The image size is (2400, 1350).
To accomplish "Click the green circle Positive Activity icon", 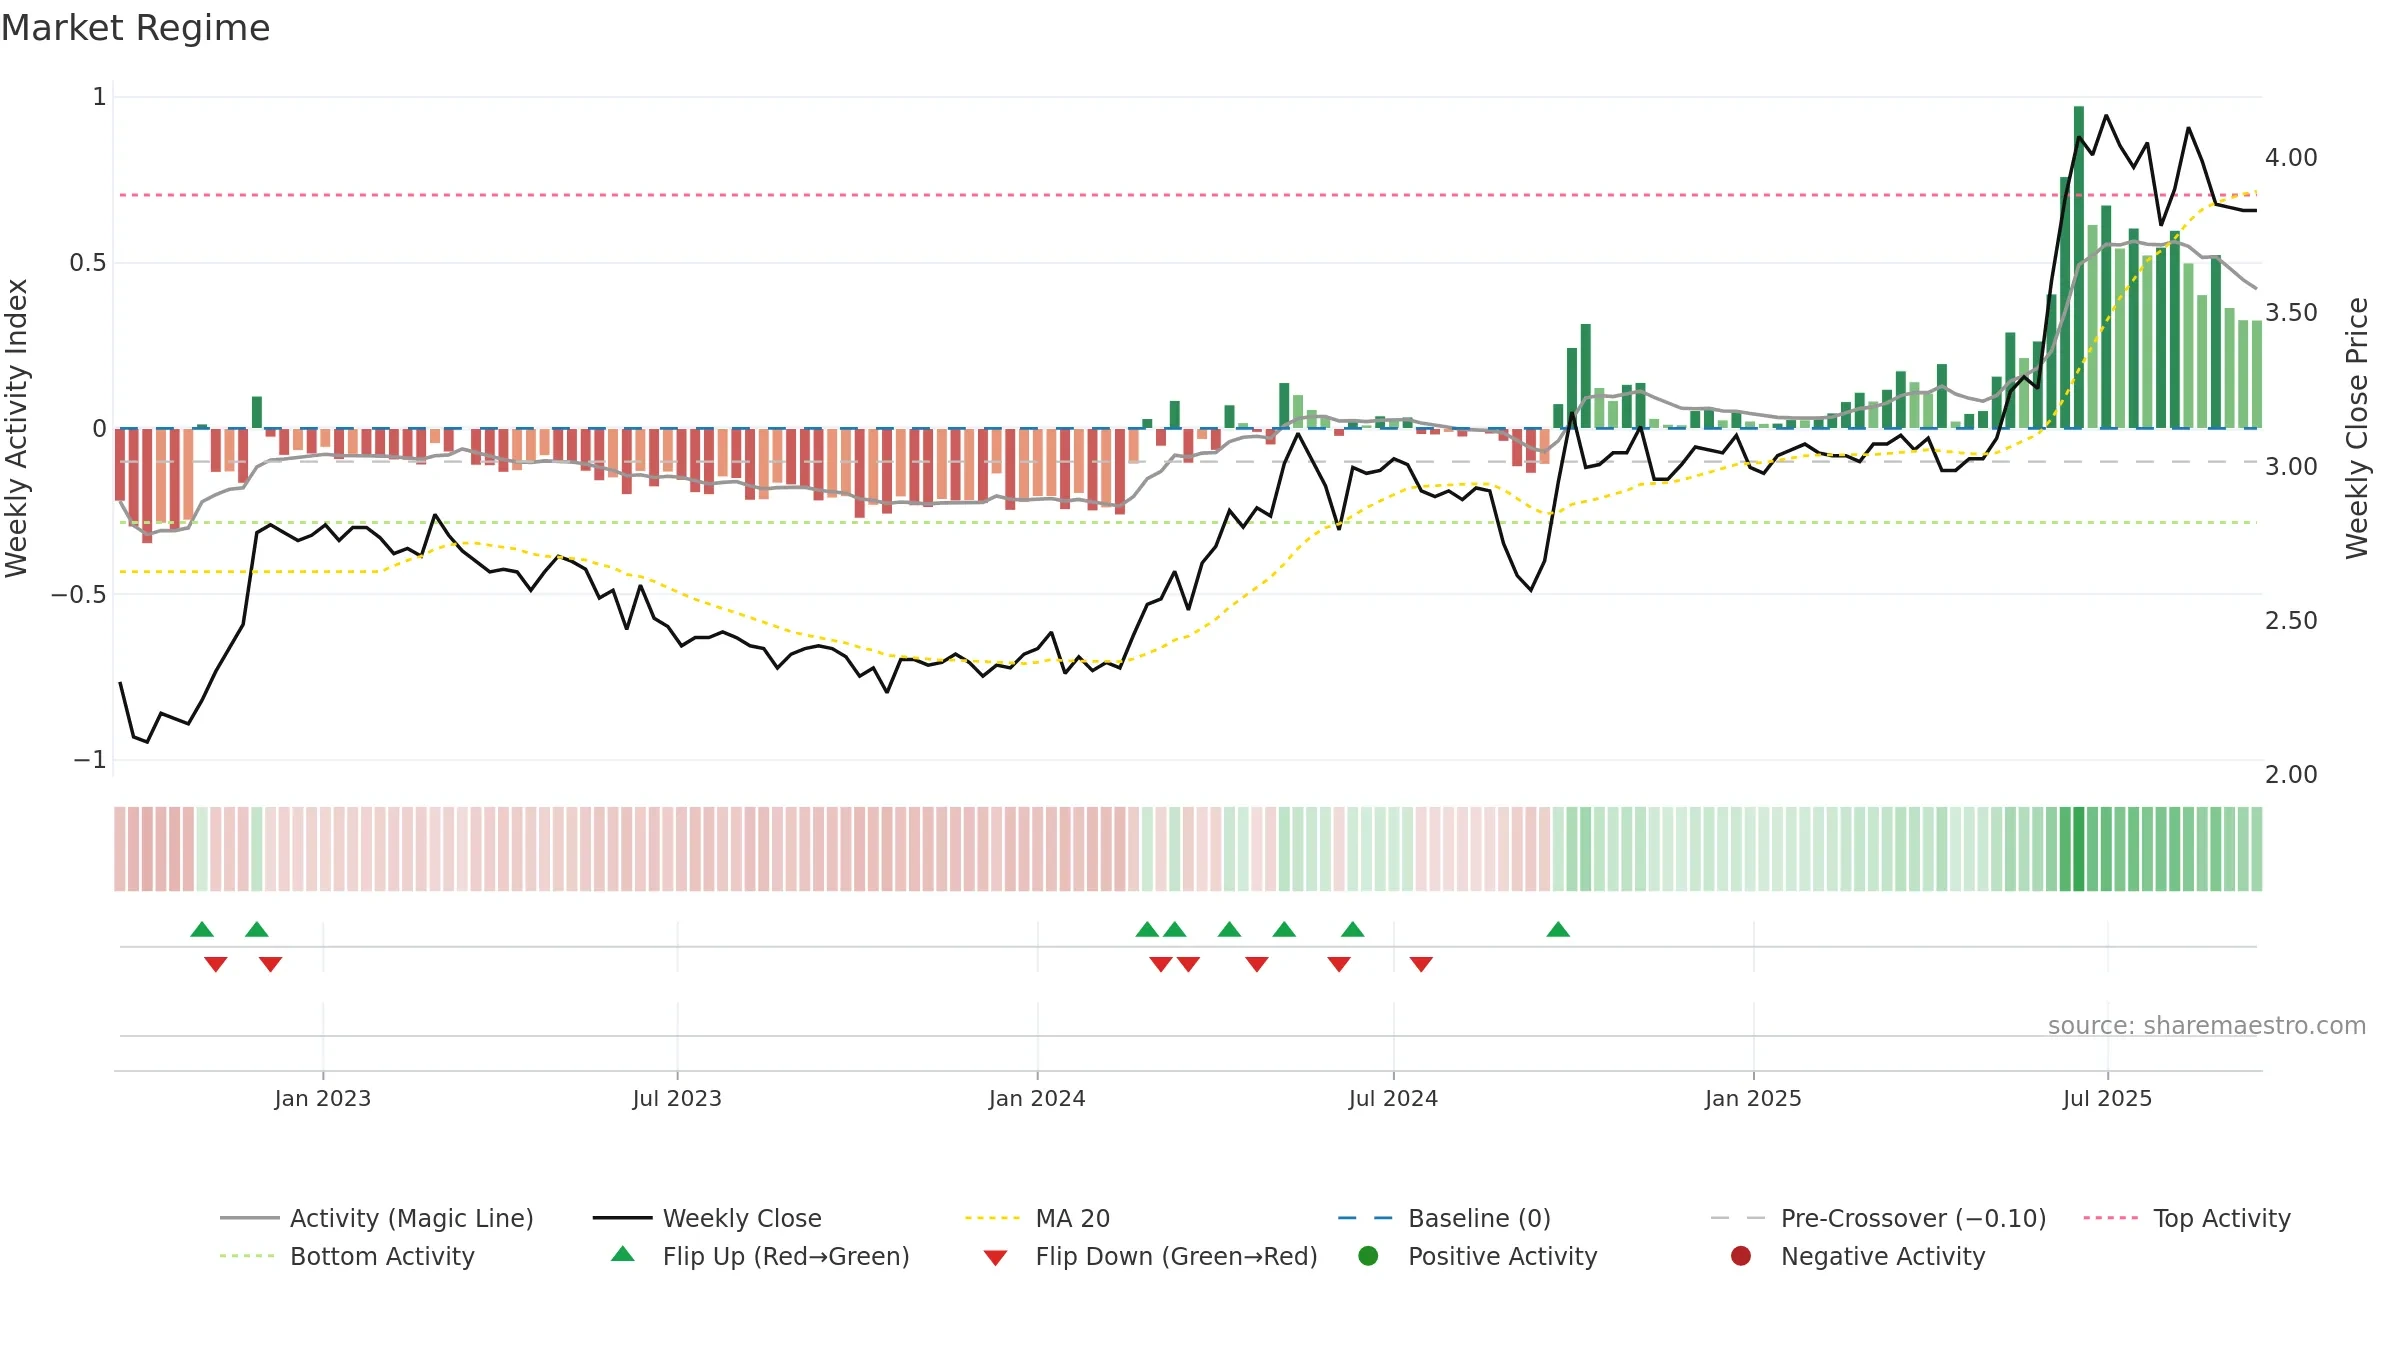I will (1368, 1255).
